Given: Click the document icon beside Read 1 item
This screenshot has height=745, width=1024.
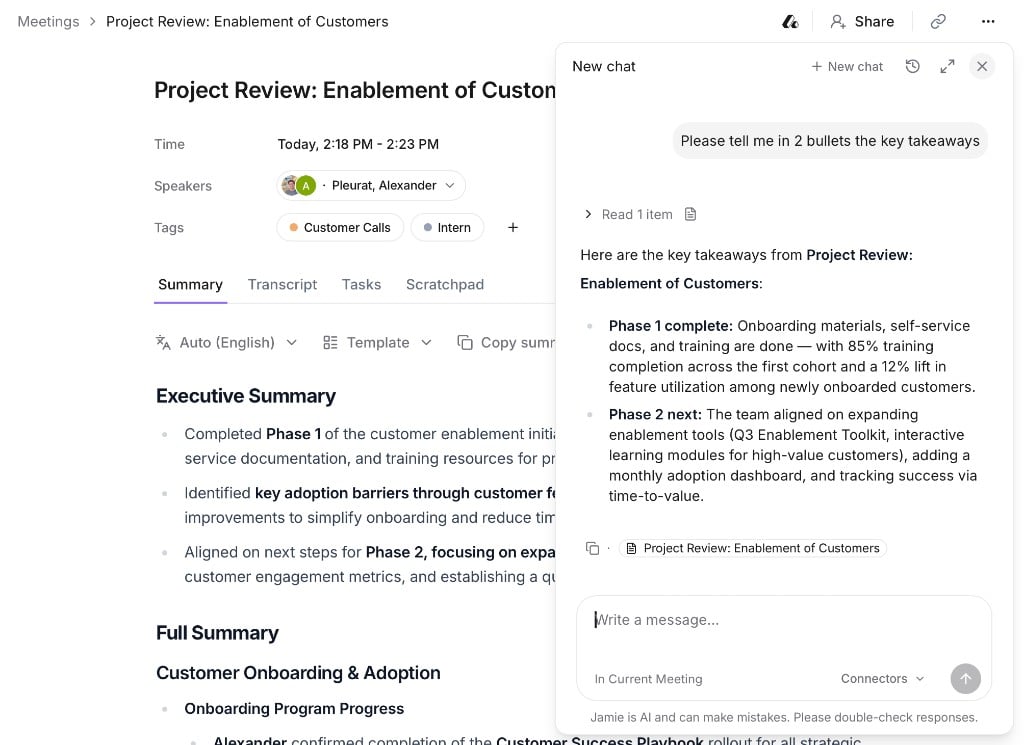Looking at the screenshot, I should pyautogui.click(x=690, y=214).
